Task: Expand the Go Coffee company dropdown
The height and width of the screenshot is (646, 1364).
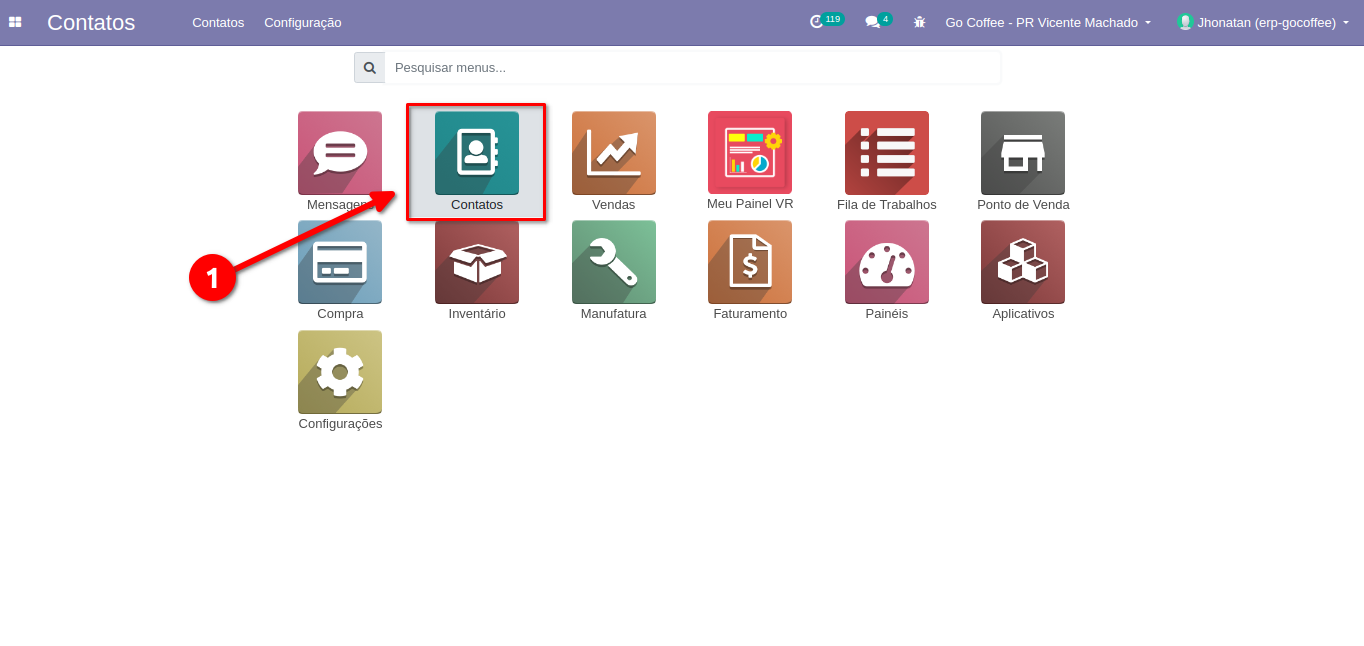Action: tap(1048, 22)
